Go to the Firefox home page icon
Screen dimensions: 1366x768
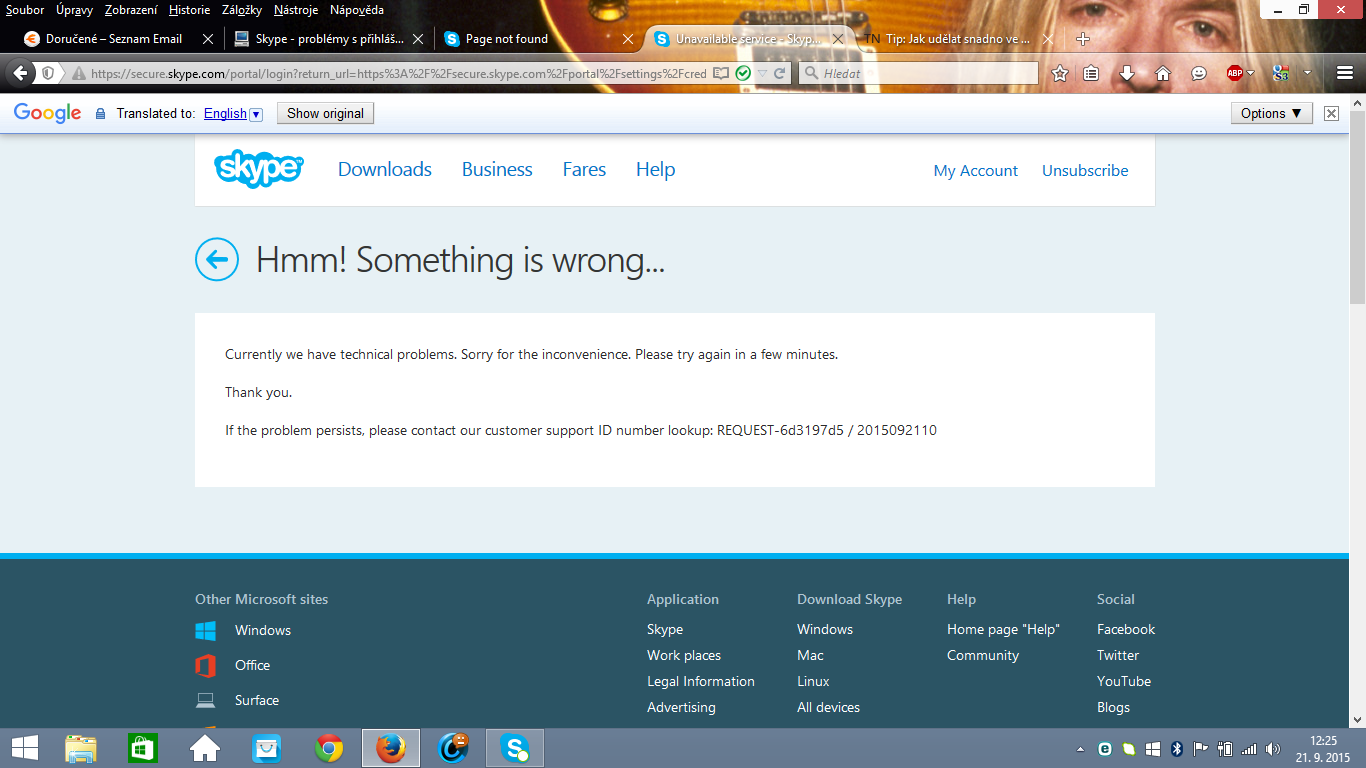click(x=1162, y=73)
